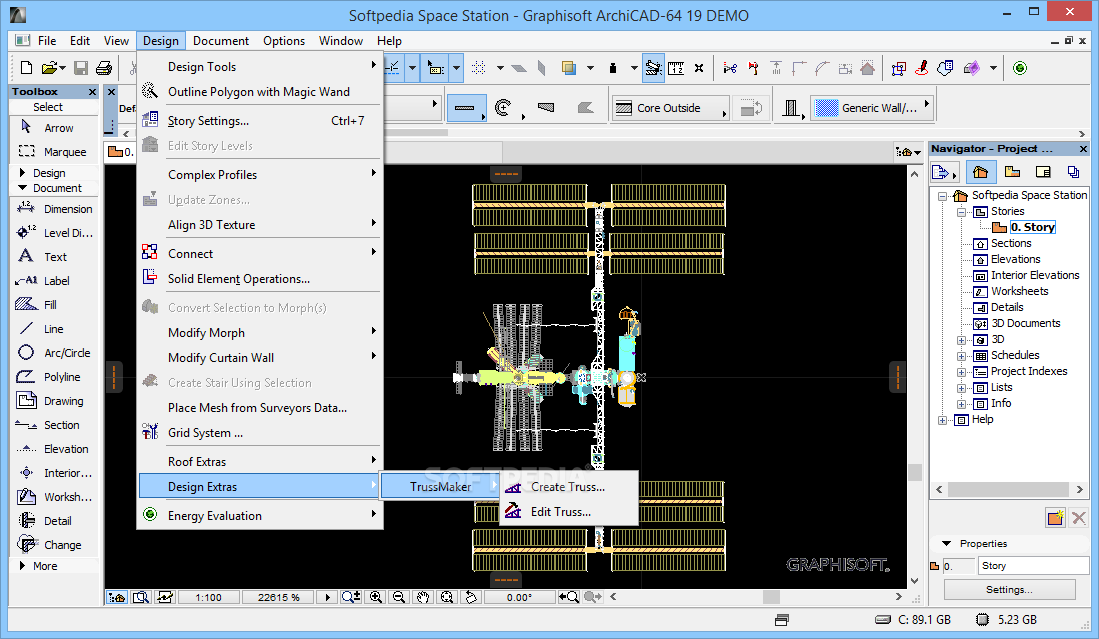Click the green Energy Evaluation toolbar icon
Viewport: 1099px width, 639px height.
[1020, 68]
